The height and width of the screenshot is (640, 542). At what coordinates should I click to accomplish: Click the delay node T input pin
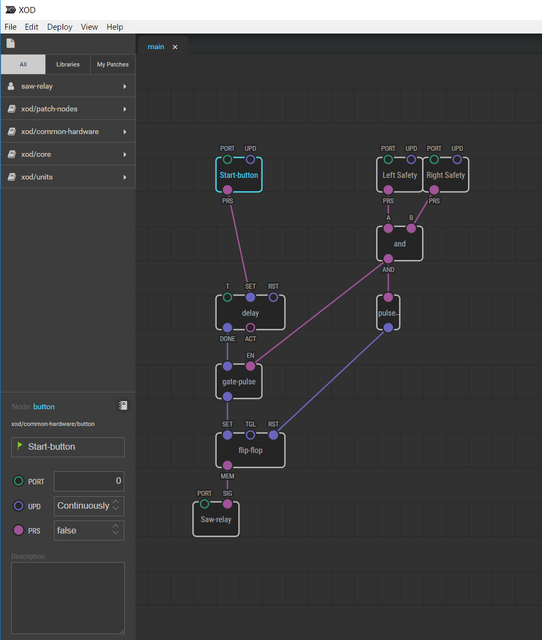coord(227,298)
